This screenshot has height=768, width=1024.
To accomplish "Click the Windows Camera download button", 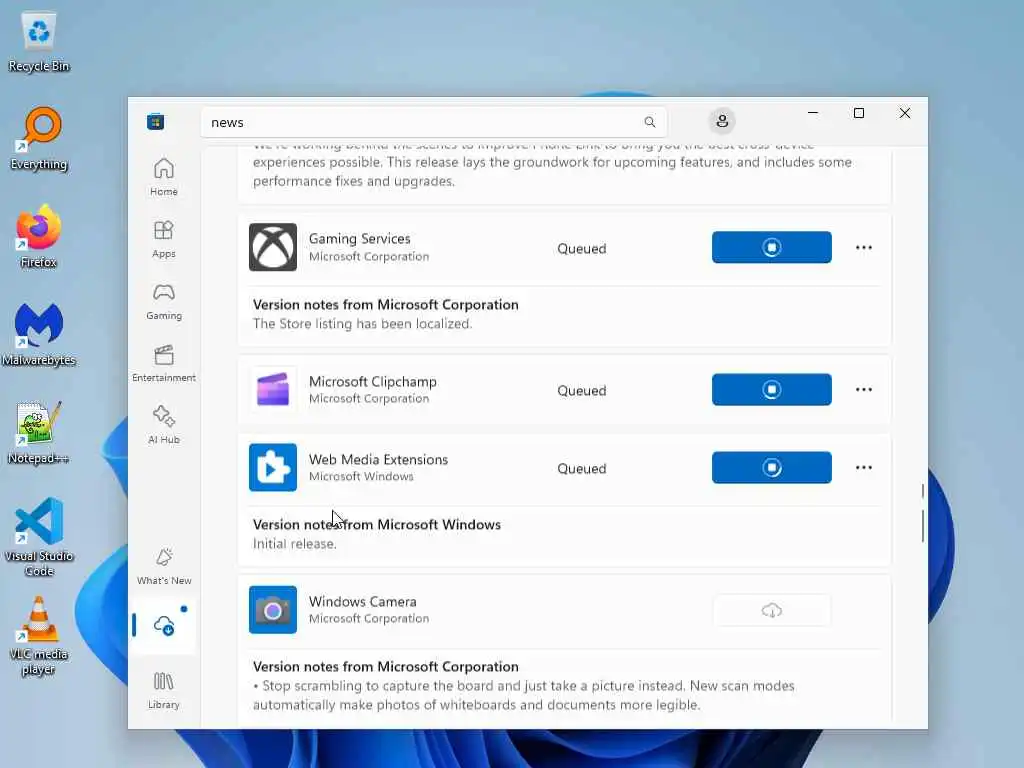I will click(771, 610).
